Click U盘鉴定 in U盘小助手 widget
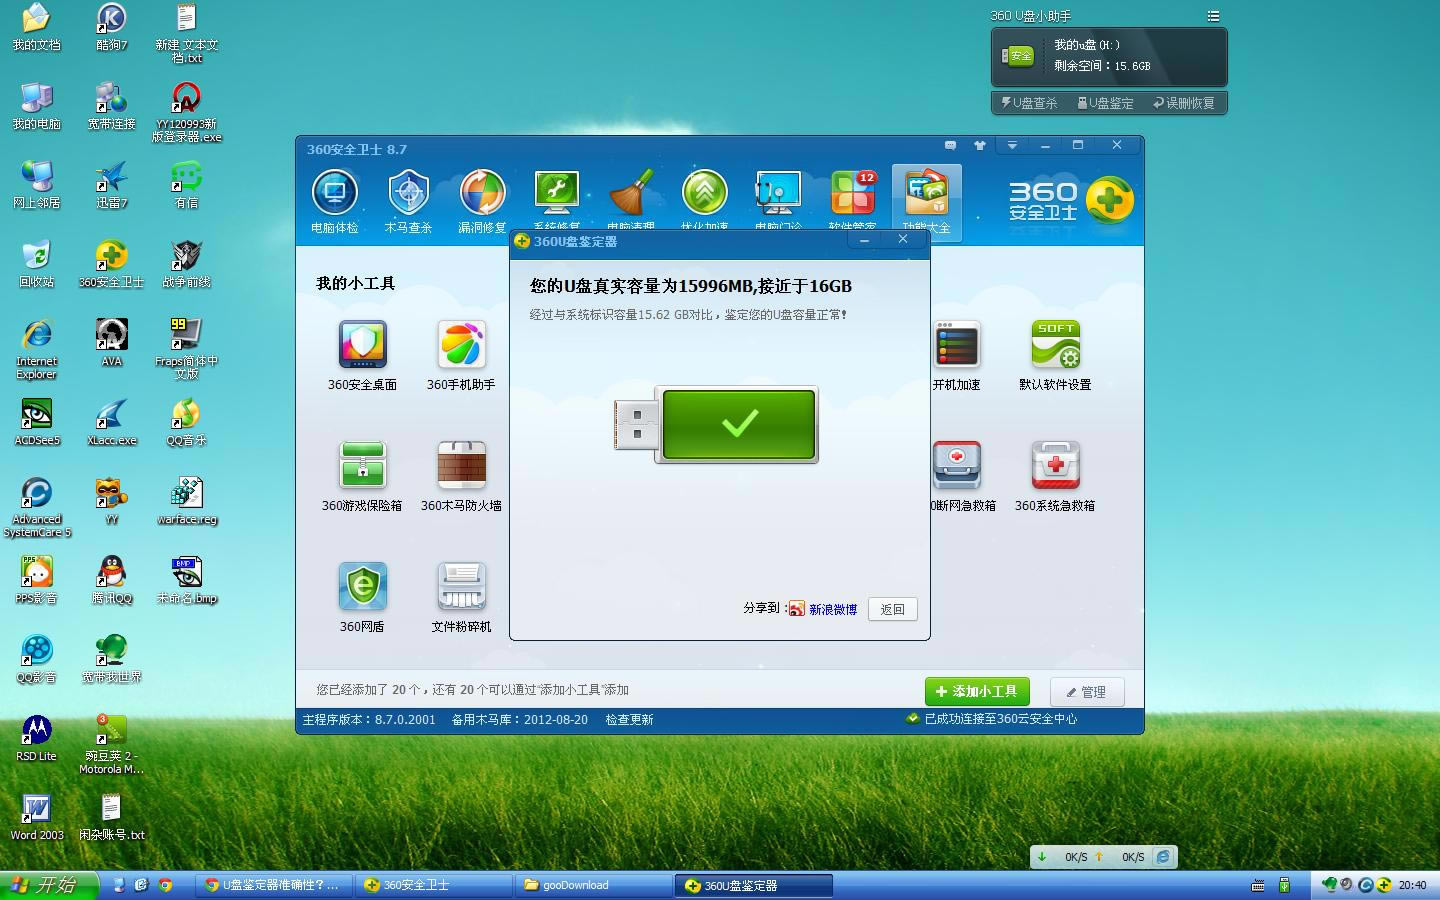The image size is (1440, 900). [x=1105, y=103]
